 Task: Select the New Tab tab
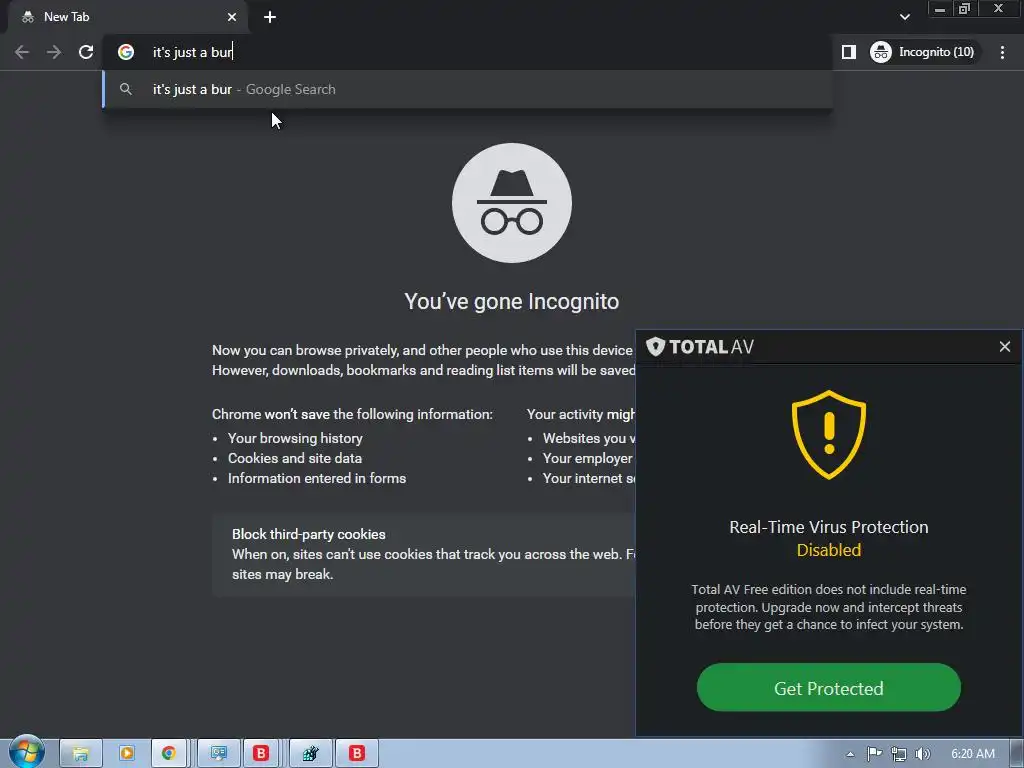[127, 17]
